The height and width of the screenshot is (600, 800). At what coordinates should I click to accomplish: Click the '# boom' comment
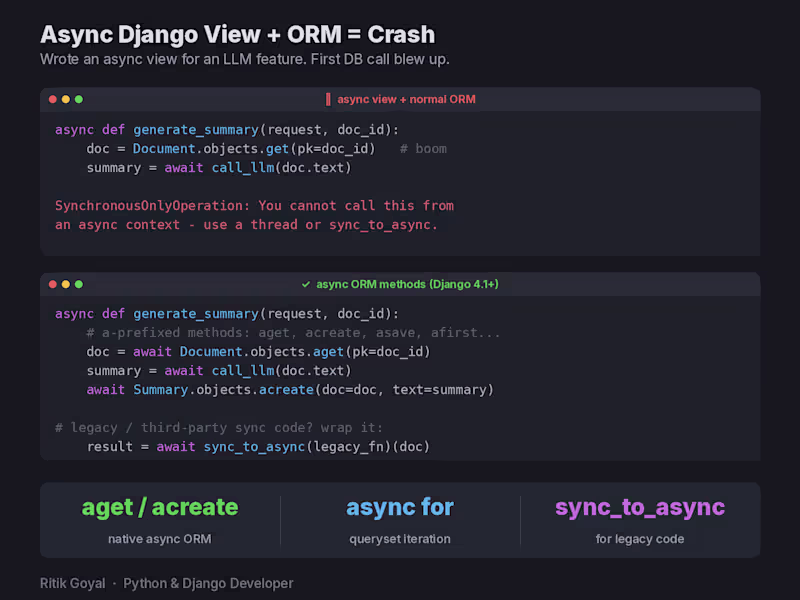point(423,149)
